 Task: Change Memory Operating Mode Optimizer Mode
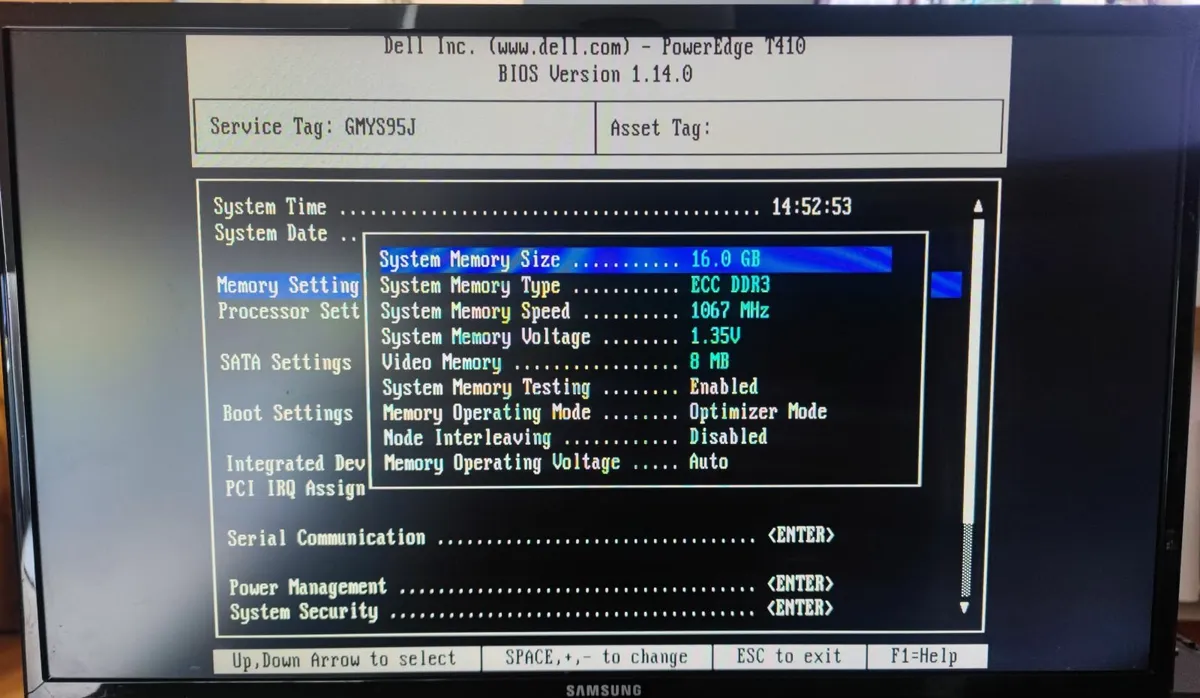(x=758, y=412)
